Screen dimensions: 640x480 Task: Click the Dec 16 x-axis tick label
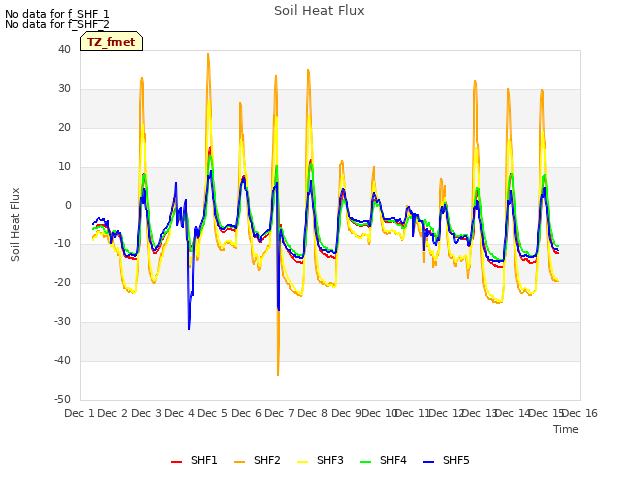(x=580, y=413)
